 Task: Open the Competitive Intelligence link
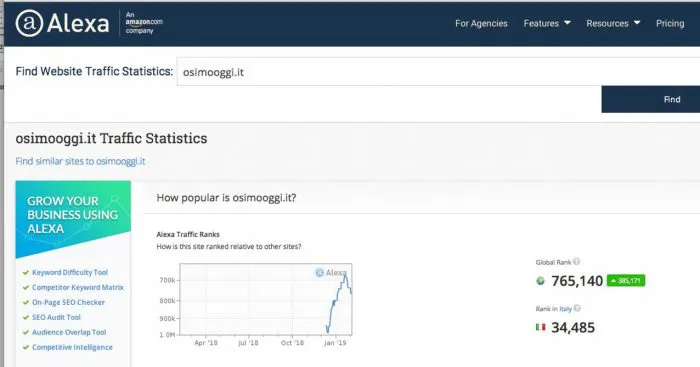coord(72,347)
